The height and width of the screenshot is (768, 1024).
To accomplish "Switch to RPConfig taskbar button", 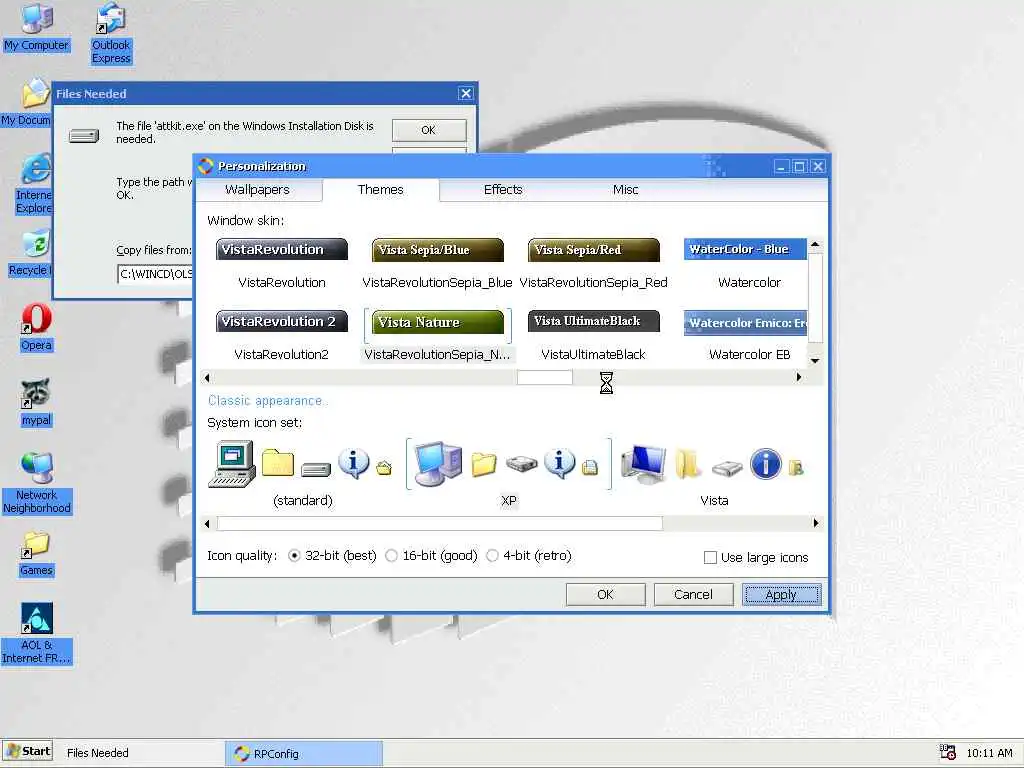I will [304, 754].
